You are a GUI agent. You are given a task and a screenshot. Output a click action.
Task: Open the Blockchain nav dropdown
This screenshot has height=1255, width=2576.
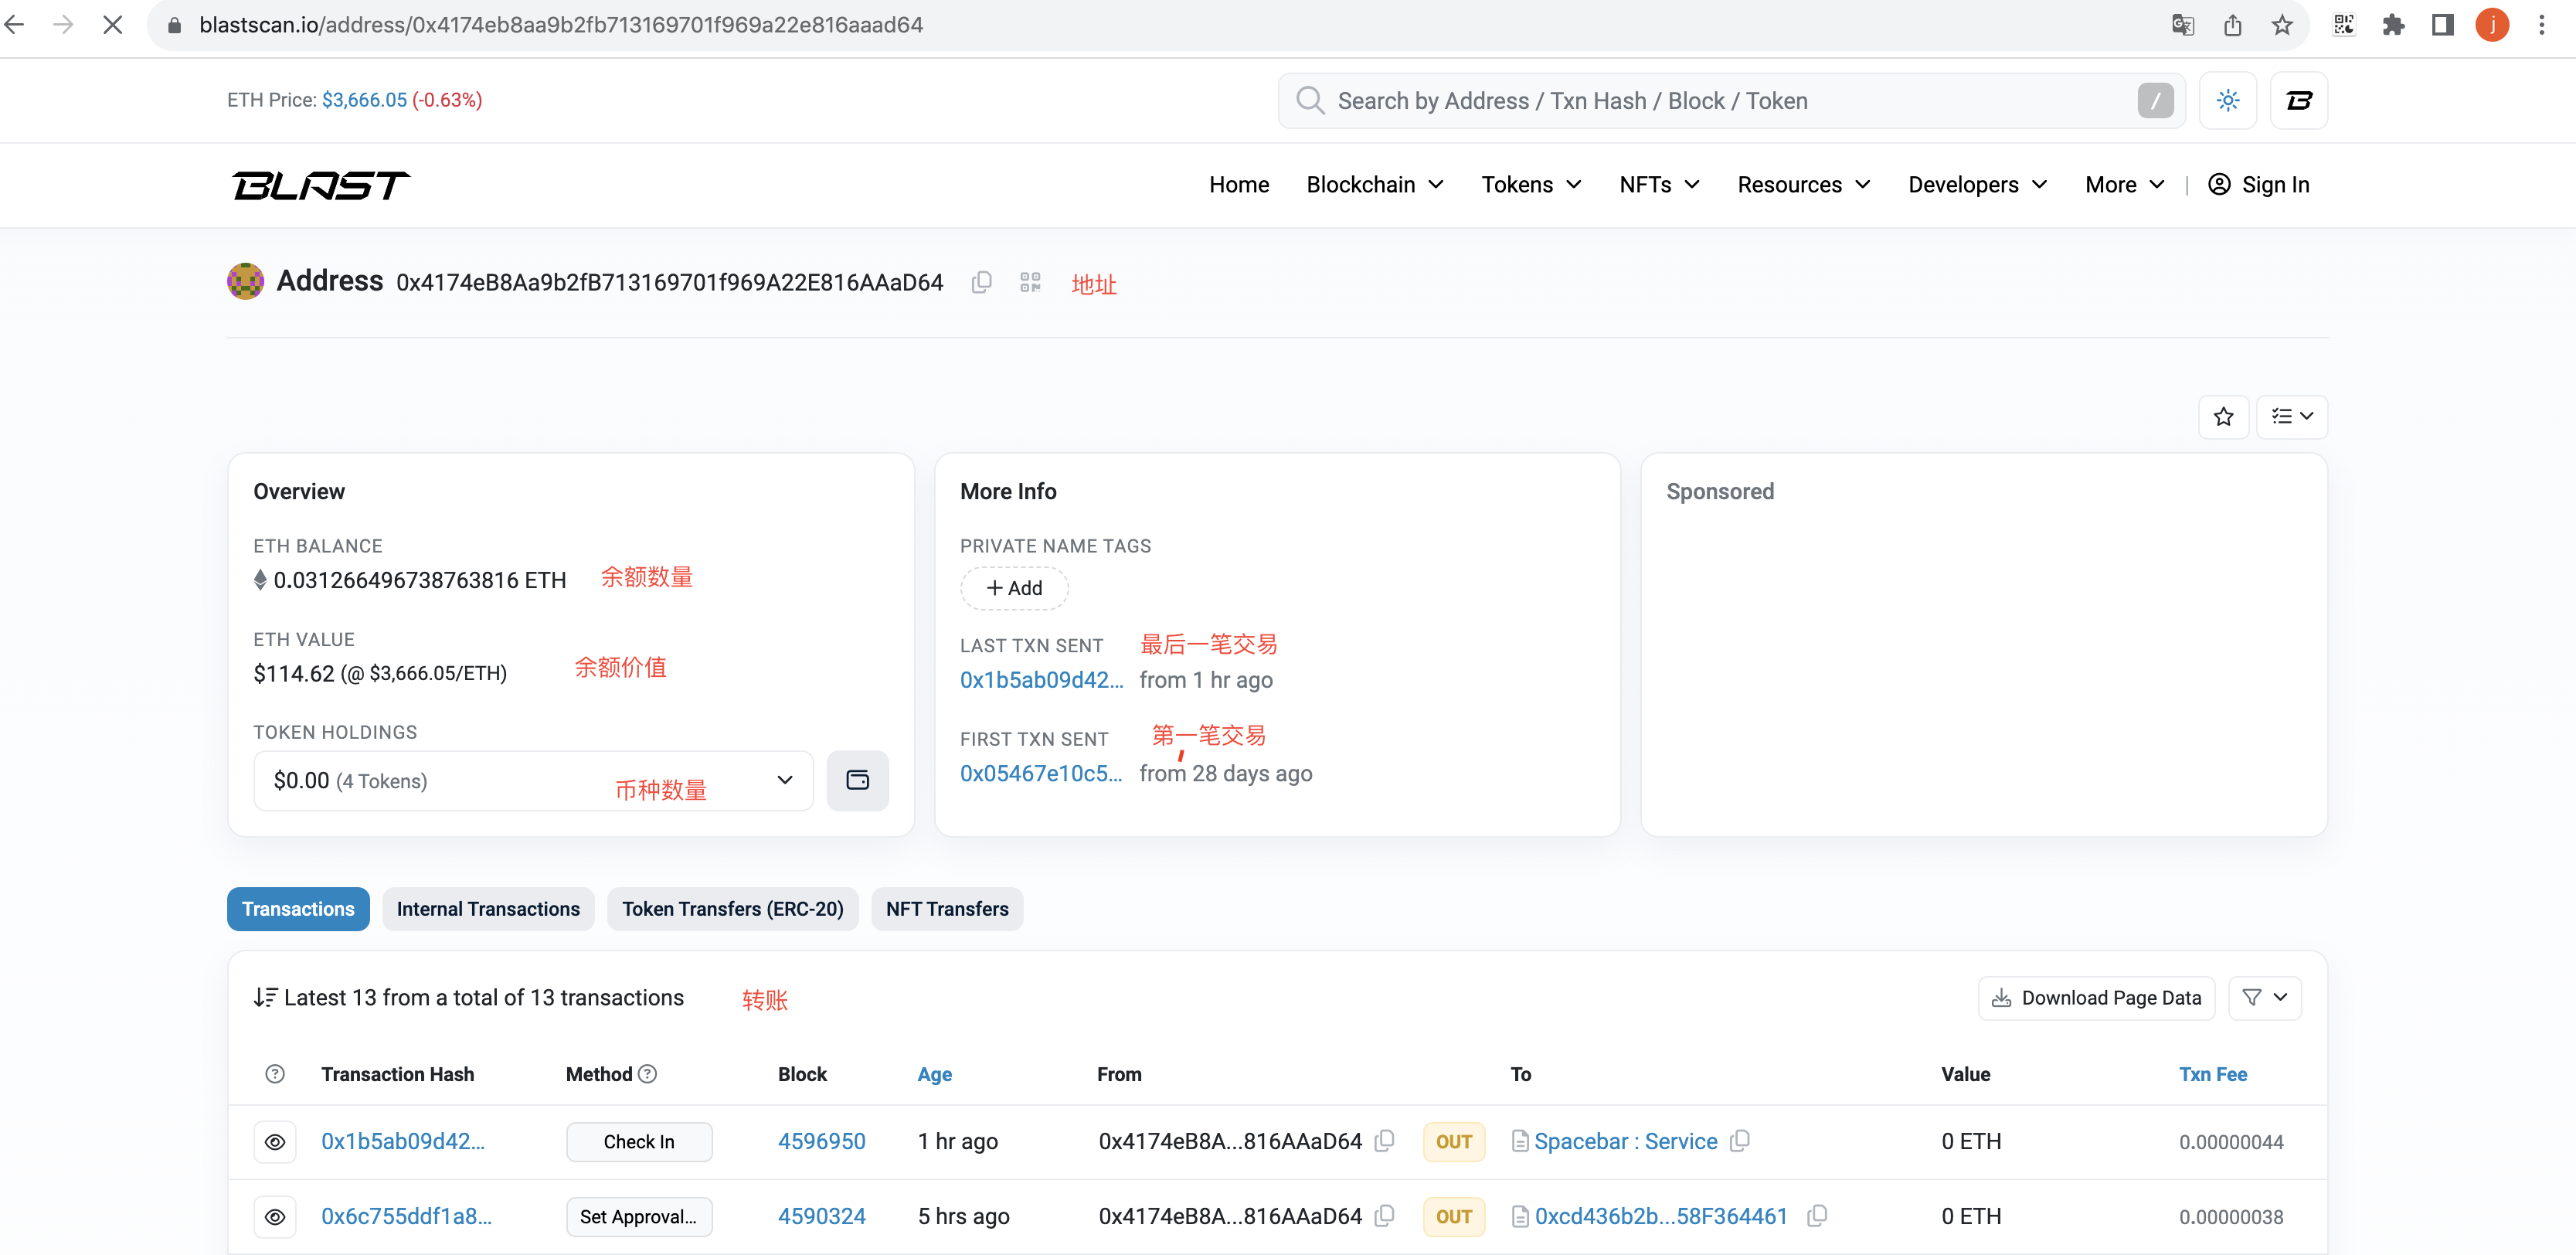1374,185
